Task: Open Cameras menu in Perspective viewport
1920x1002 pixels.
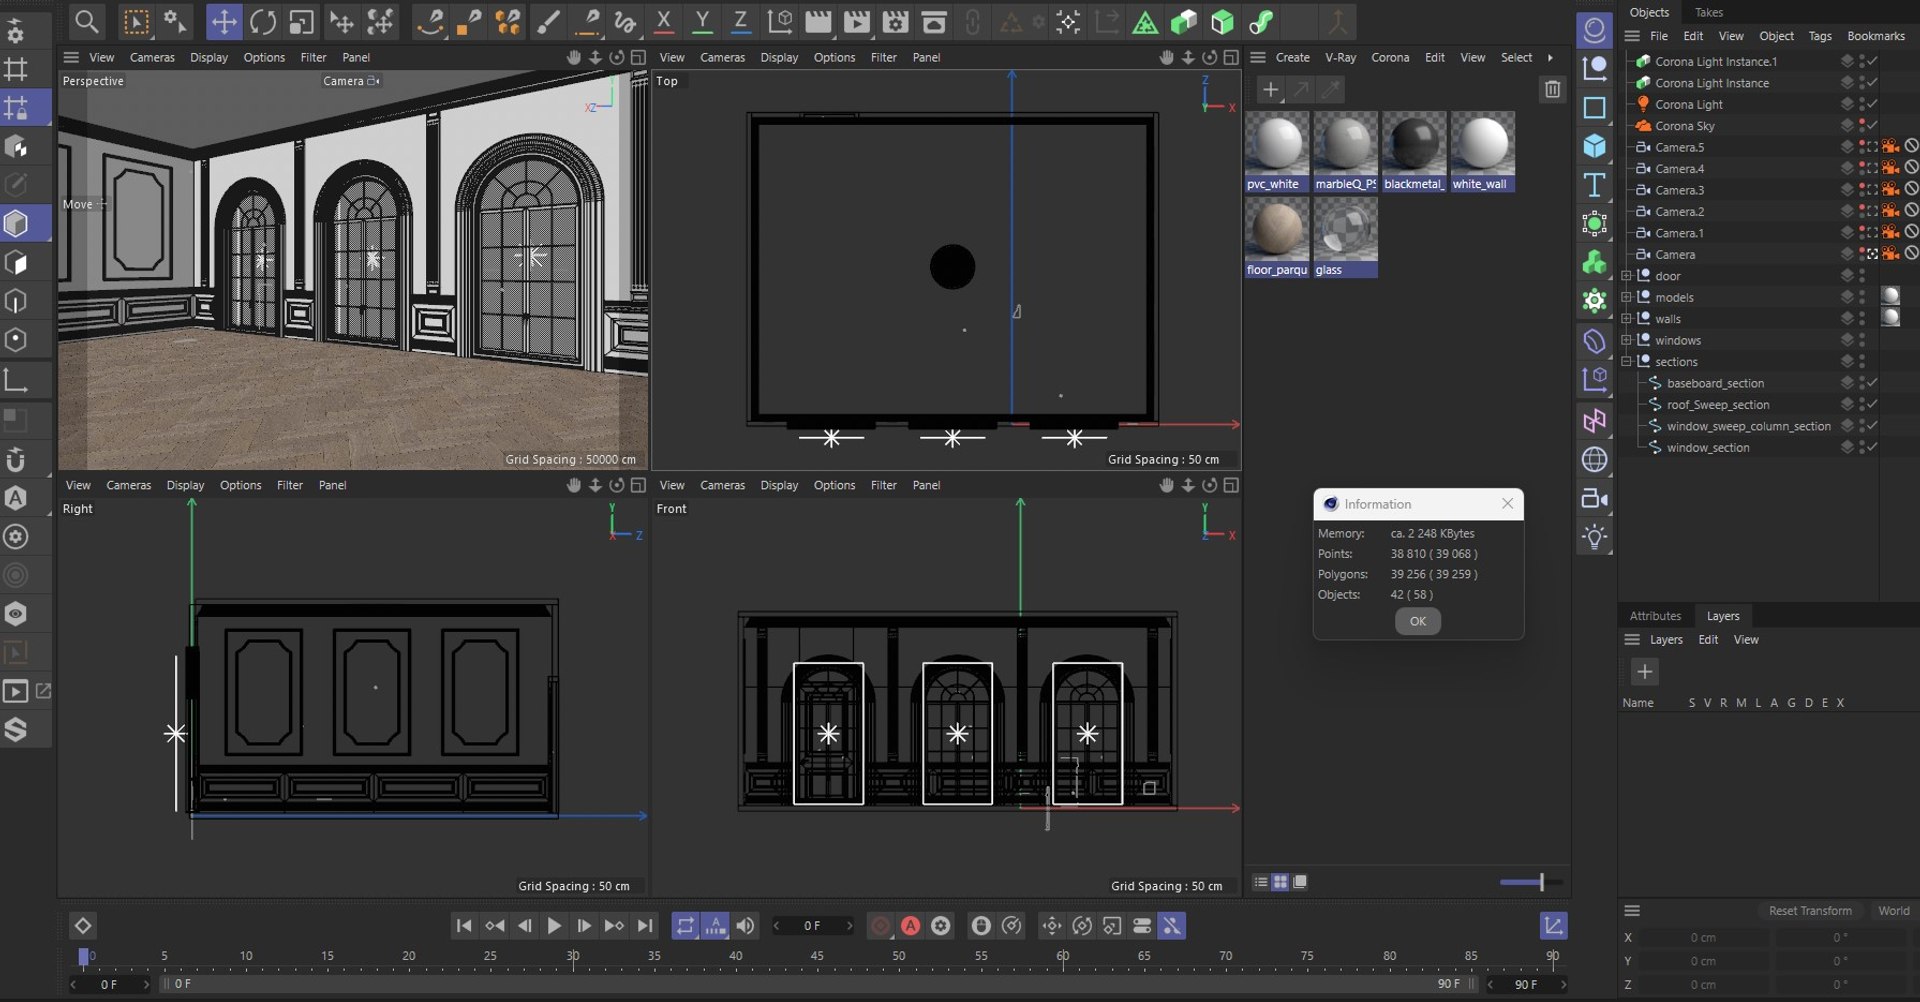Action: pos(152,58)
